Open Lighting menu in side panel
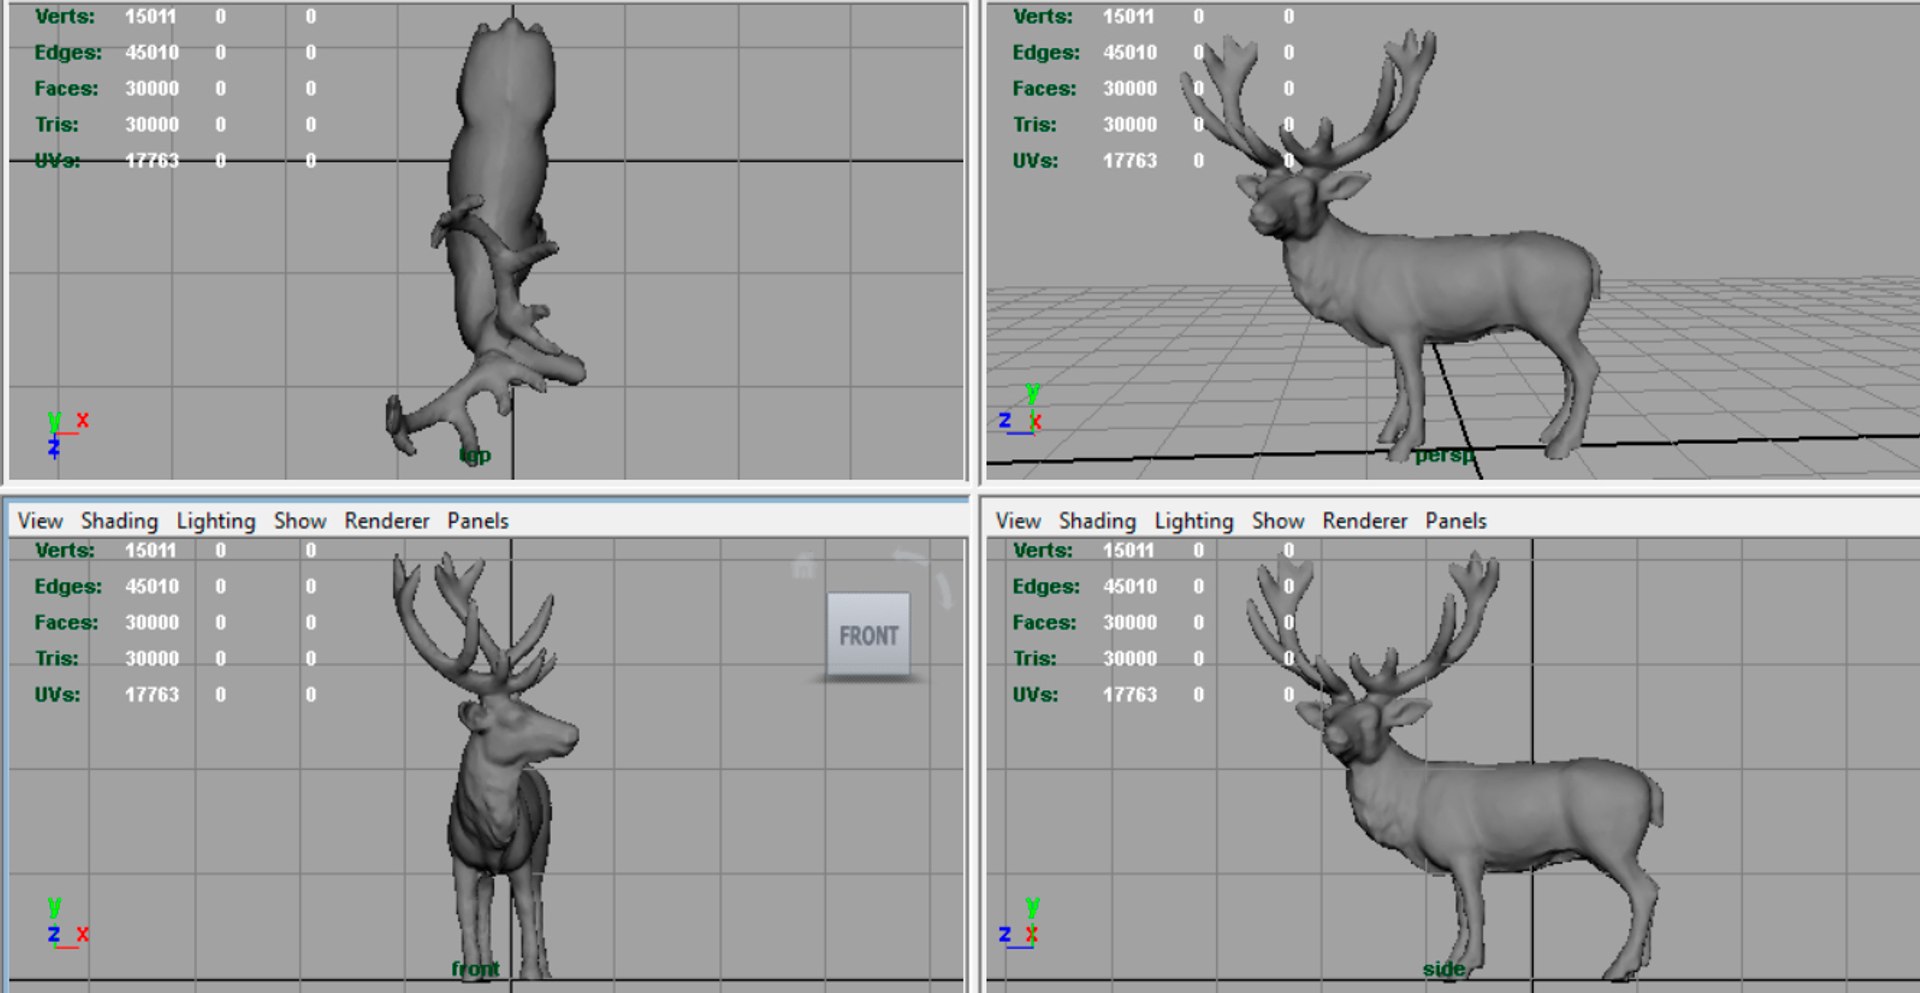1920x993 pixels. click(1194, 521)
